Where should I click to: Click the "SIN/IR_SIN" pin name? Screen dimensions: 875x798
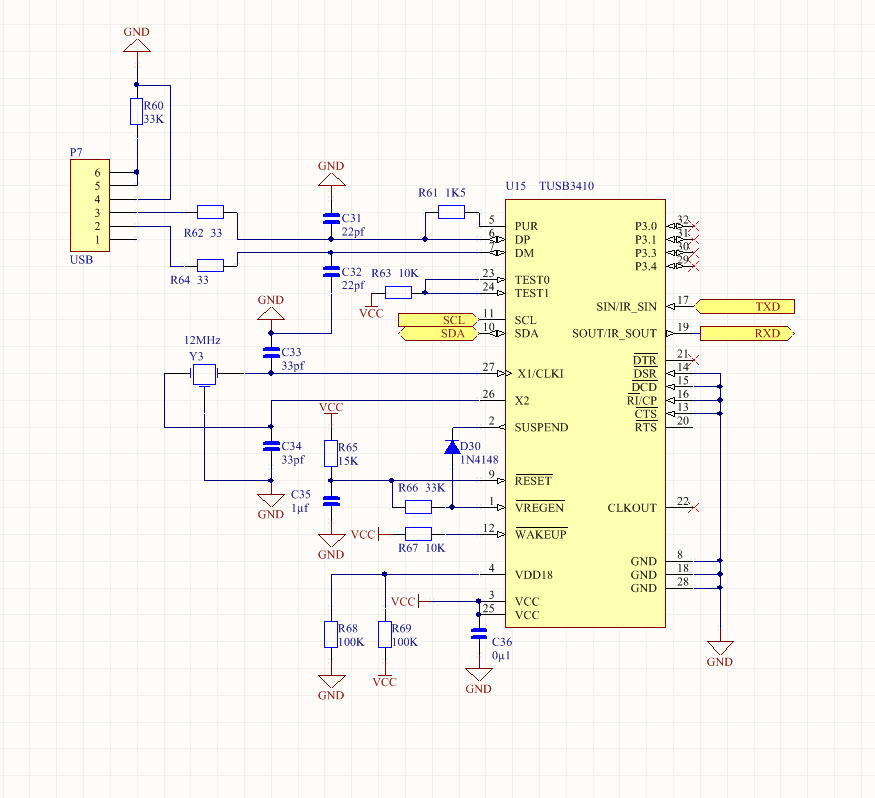(x=626, y=307)
